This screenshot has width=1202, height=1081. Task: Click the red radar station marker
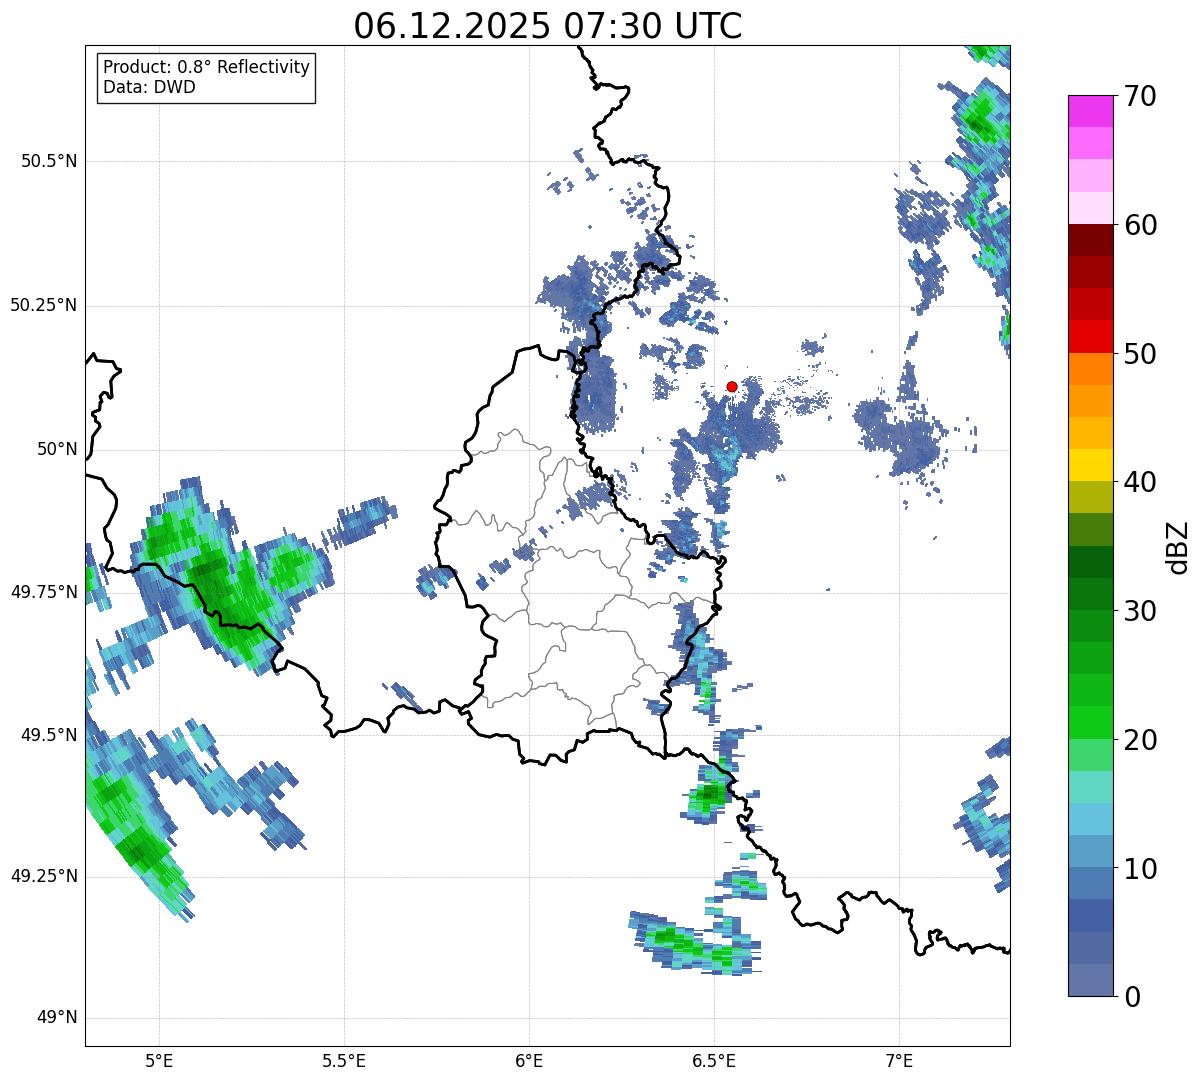732,386
